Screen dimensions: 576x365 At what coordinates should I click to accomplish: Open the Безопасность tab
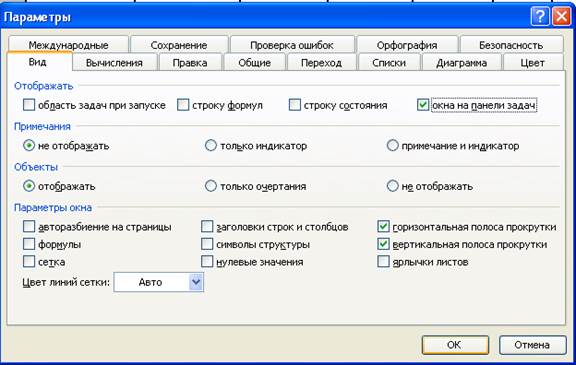(511, 45)
